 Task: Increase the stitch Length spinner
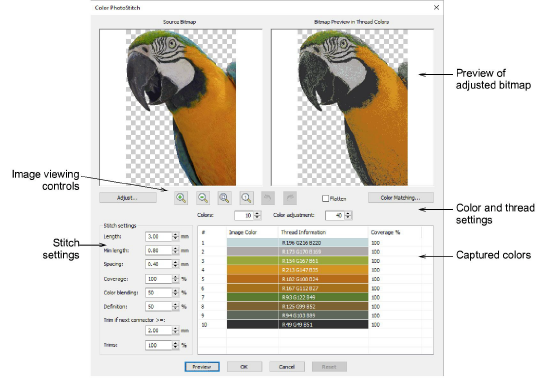tap(175, 234)
